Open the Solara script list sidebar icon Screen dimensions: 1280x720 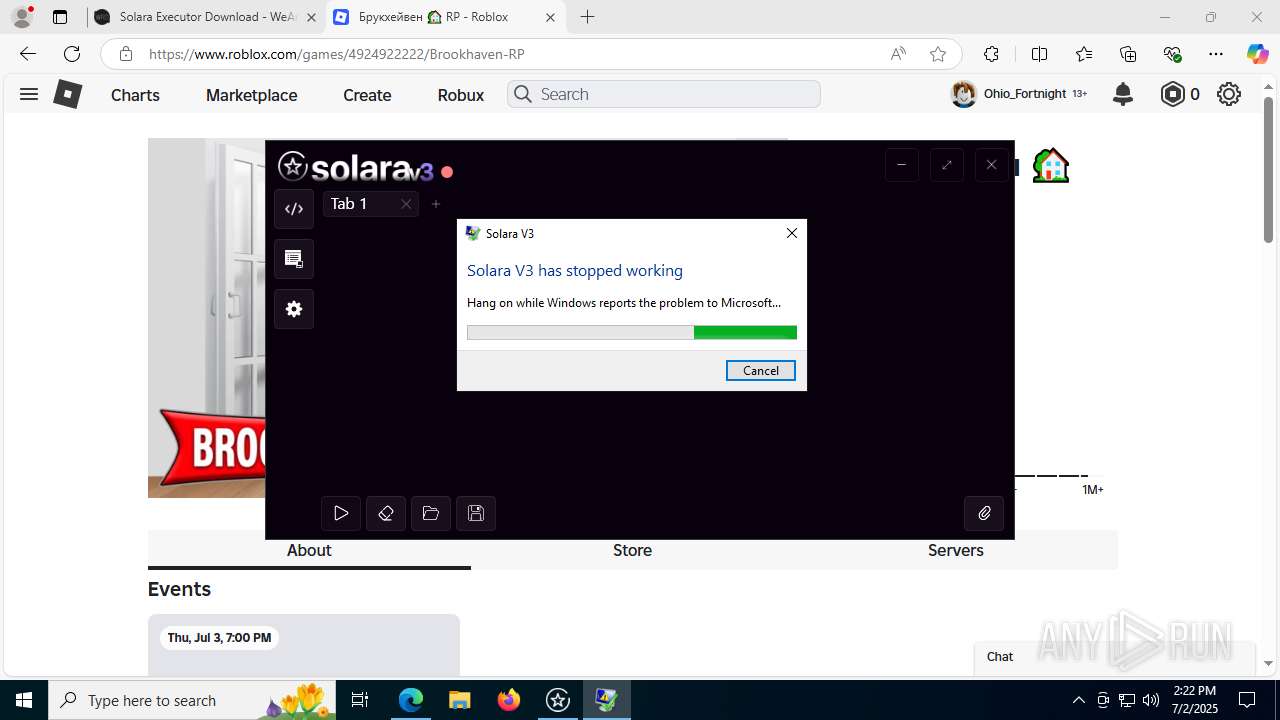pos(294,259)
